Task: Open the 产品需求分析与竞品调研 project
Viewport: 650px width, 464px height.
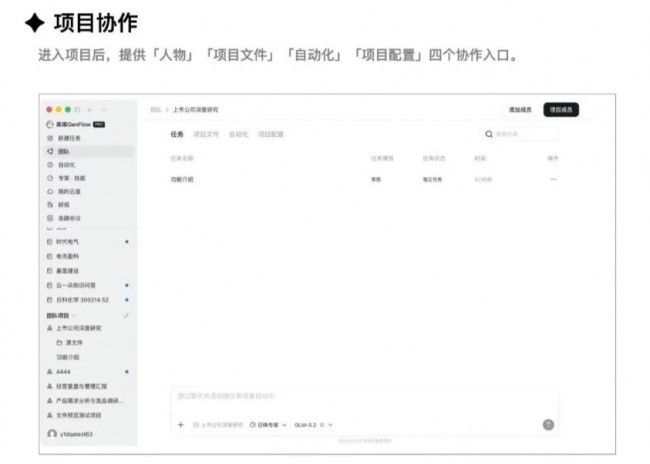Action: 89,401
